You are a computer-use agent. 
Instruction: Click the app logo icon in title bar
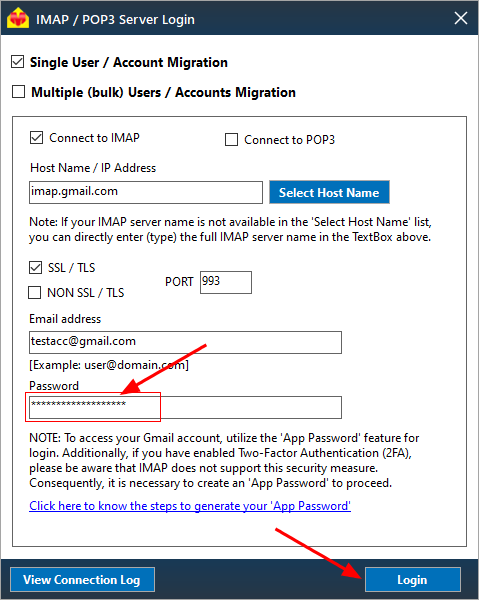point(18,19)
